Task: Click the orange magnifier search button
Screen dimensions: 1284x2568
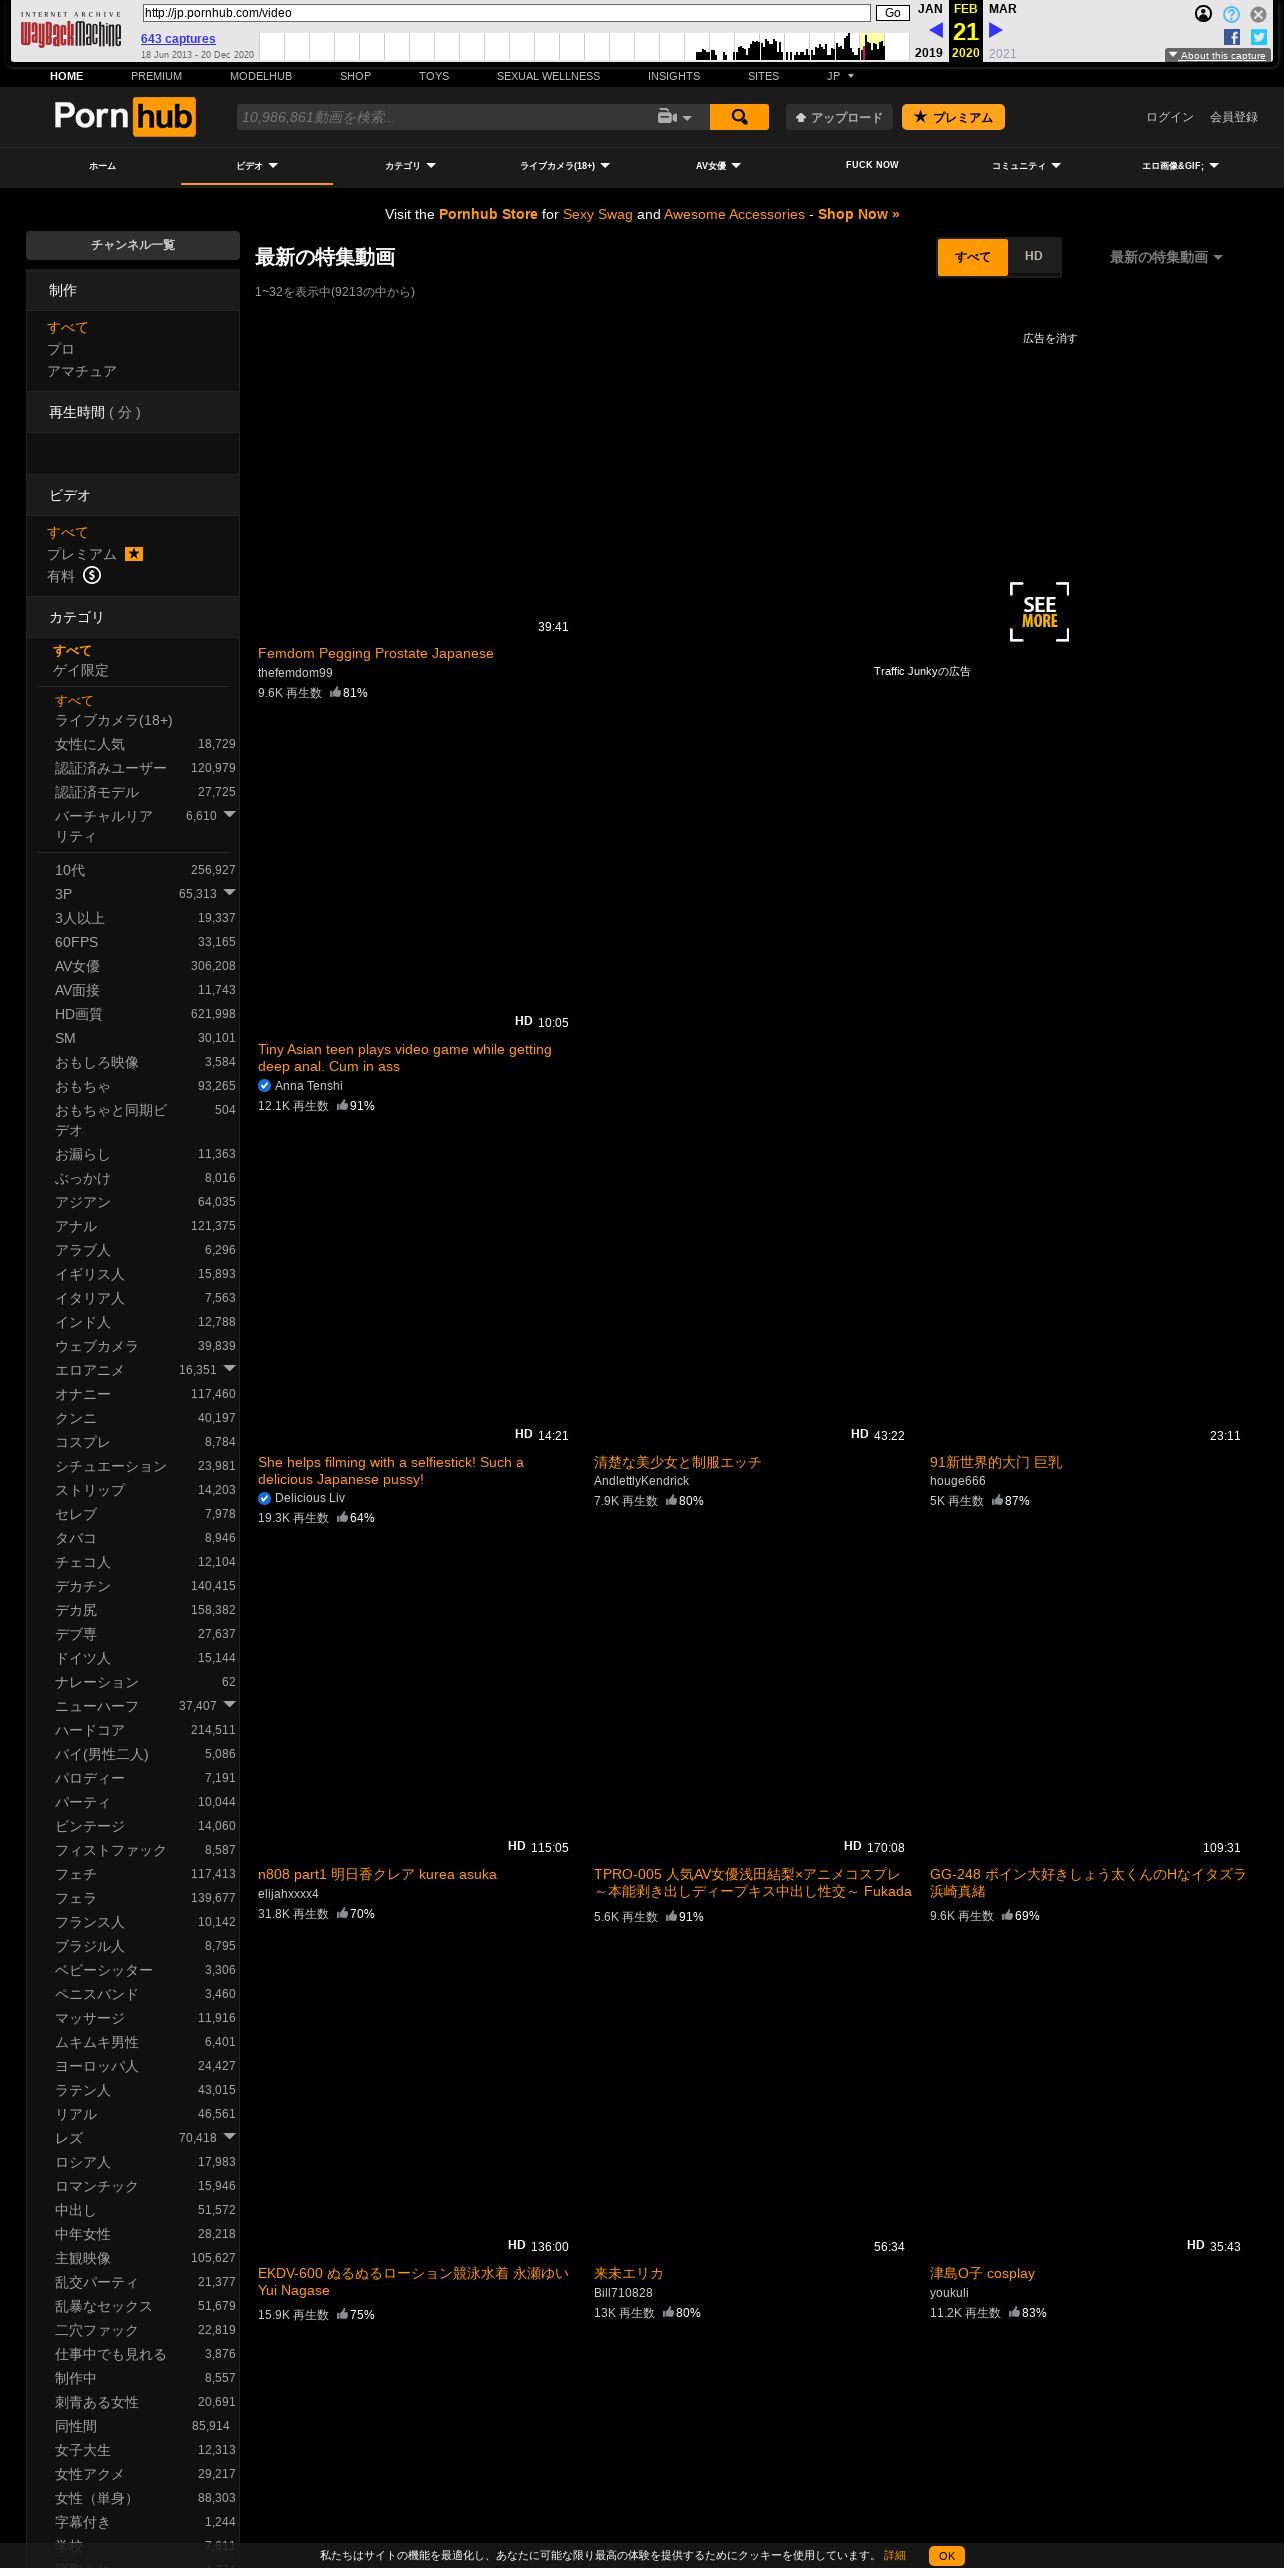Action: coord(739,117)
